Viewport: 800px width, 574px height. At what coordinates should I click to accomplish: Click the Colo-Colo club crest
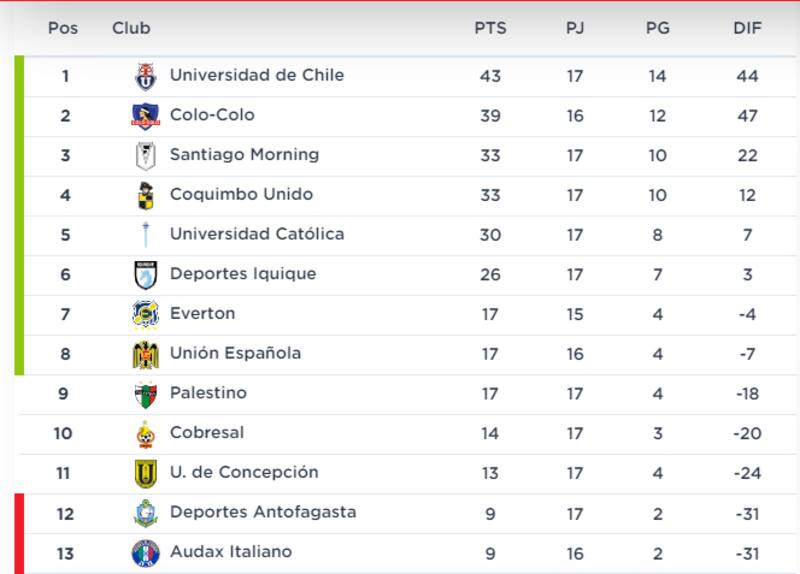pyautogui.click(x=146, y=116)
